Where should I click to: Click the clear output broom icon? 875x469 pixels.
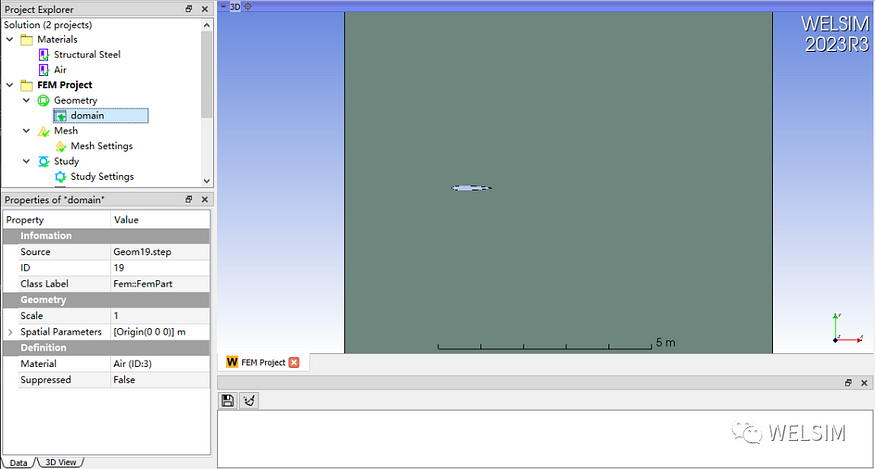pyautogui.click(x=249, y=400)
